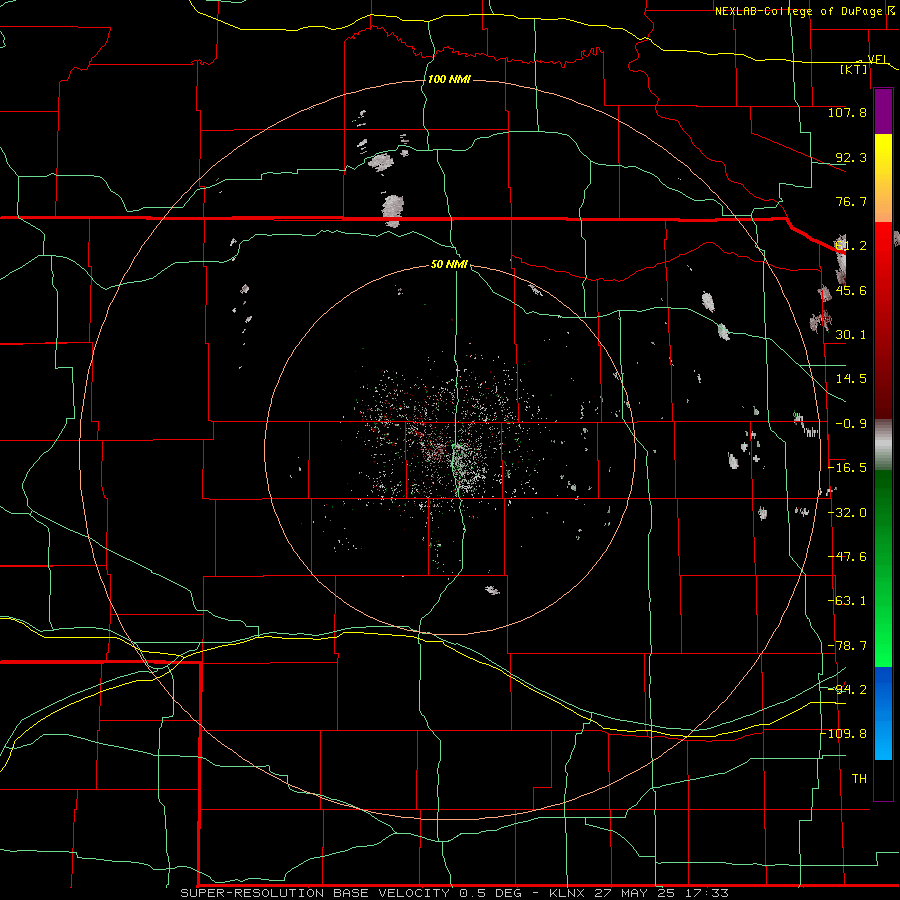Click the 50 NMI range ring label
This screenshot has width=900, height=900.
449,265
